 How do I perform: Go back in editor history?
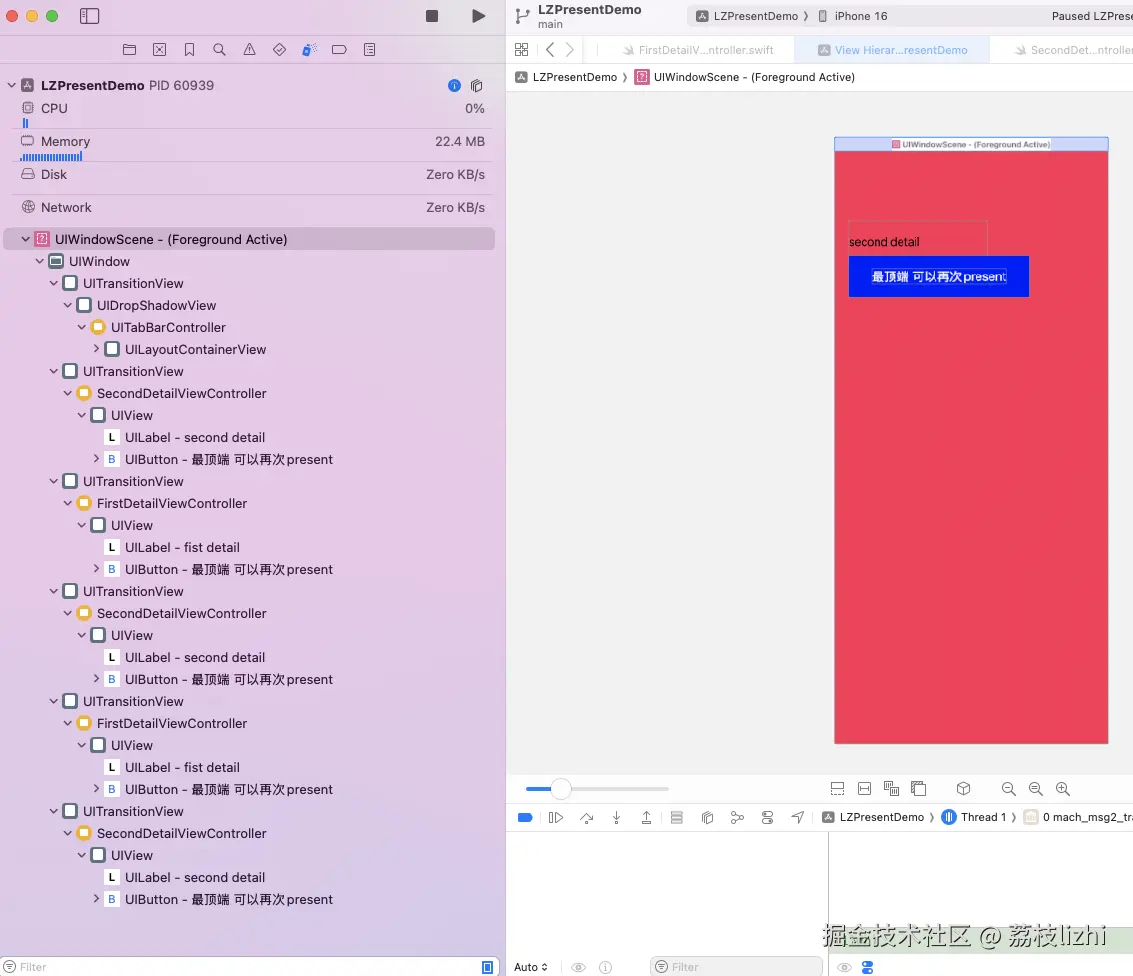pyautogui.click(x=551, y=50)
